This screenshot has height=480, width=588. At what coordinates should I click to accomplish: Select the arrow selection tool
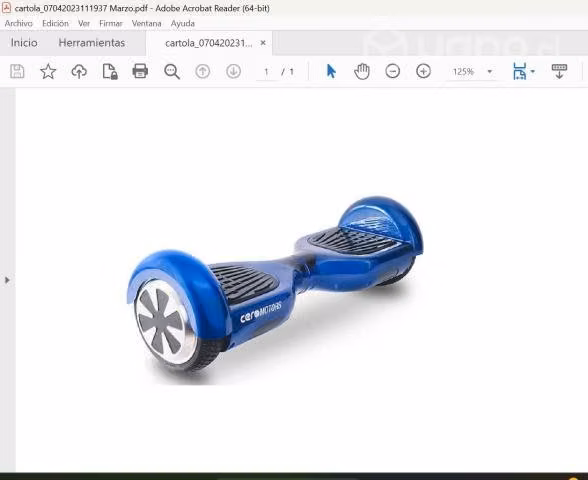pyautogui.click(x=331, y=71)
